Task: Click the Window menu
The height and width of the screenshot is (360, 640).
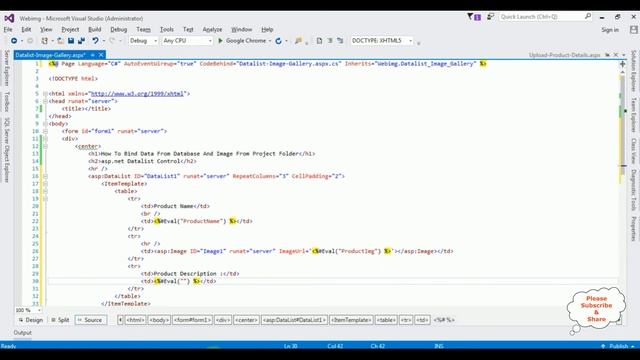Action: click(x=242, y=30)
